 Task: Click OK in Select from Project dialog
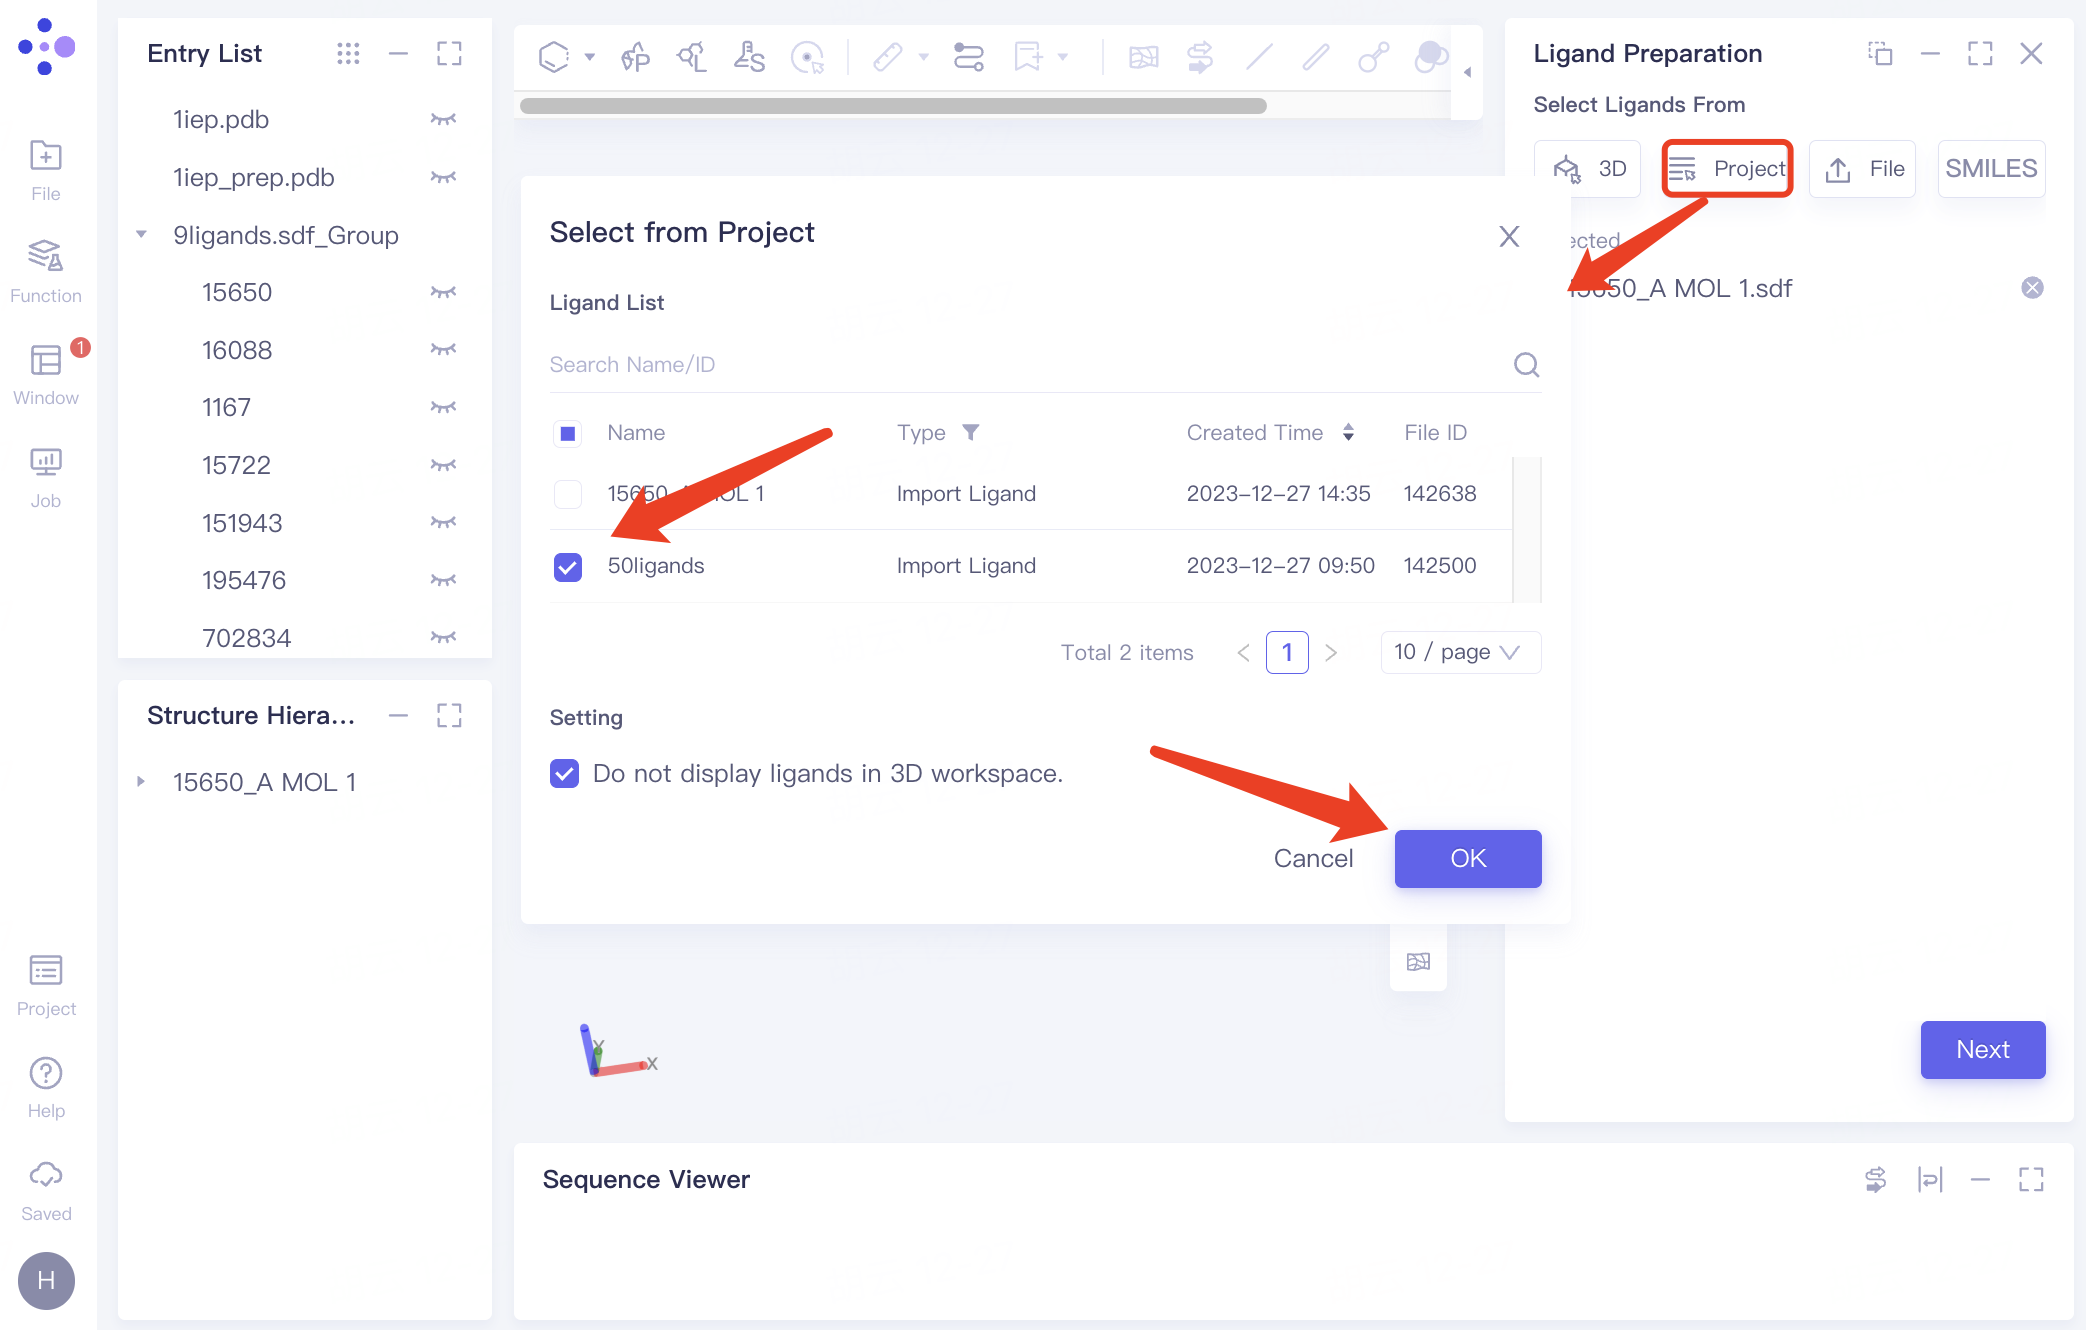tap(1467, 858)
